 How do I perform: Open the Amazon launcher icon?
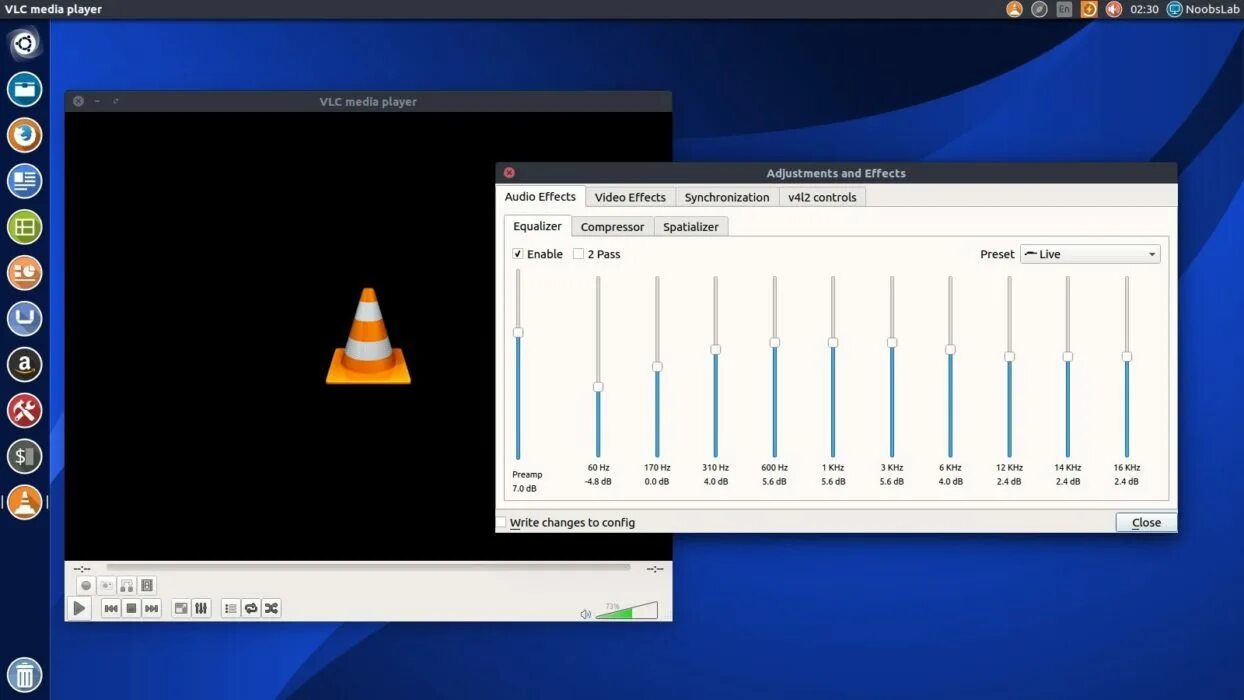[25, 365]
